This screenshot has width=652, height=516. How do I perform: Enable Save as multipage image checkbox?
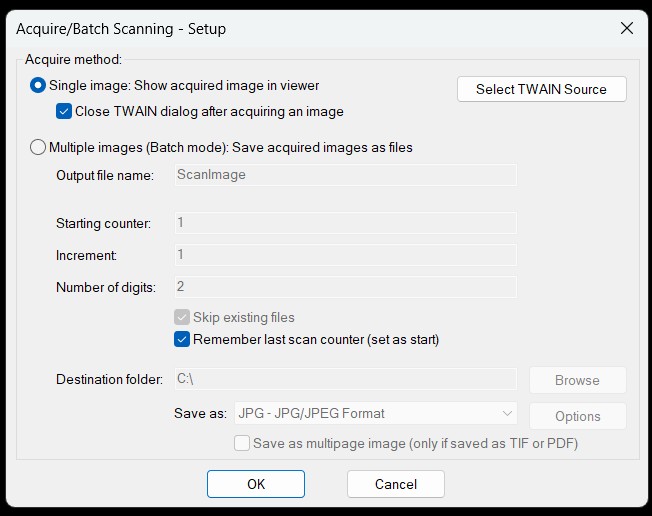point(241,443)
